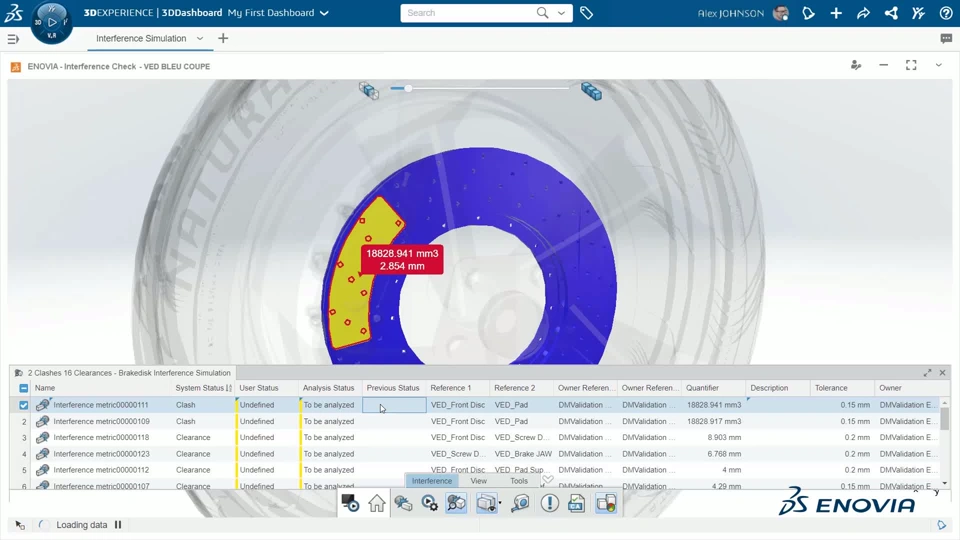The image size is (960, 540).
Task: Select Interference metric00000109 row
Action: click(479, 421)
